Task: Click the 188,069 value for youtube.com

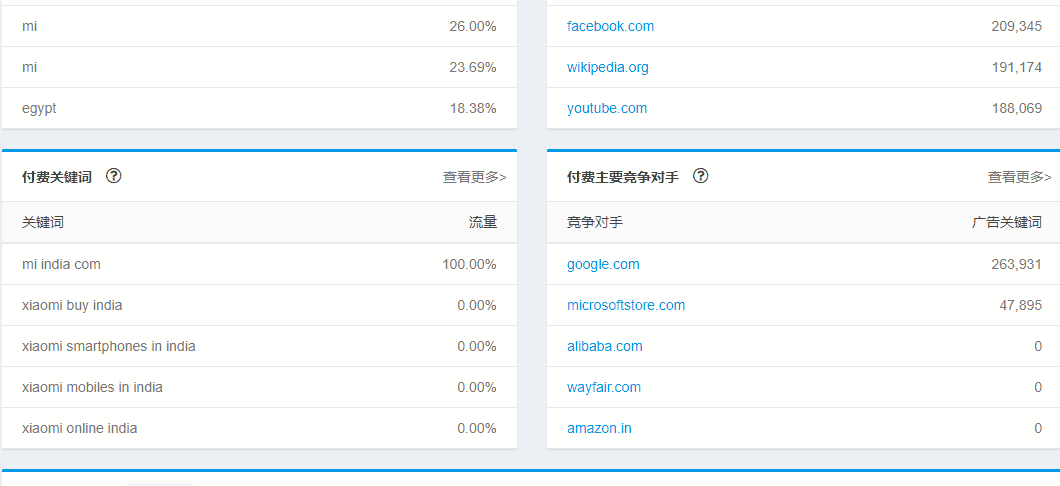Action: [1017, 108]
